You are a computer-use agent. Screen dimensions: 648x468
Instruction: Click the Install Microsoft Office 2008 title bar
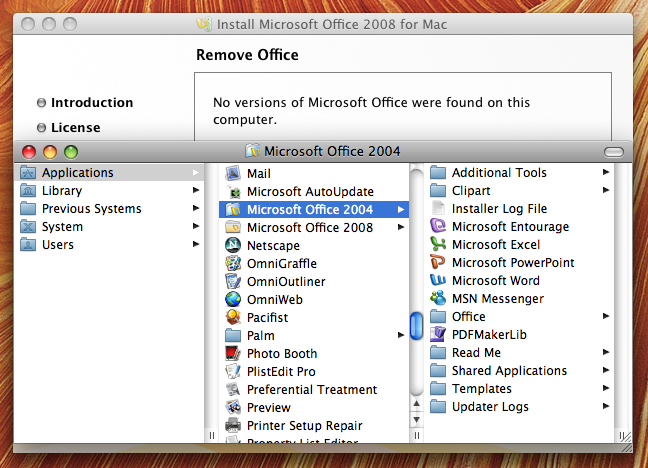(323, 24)
